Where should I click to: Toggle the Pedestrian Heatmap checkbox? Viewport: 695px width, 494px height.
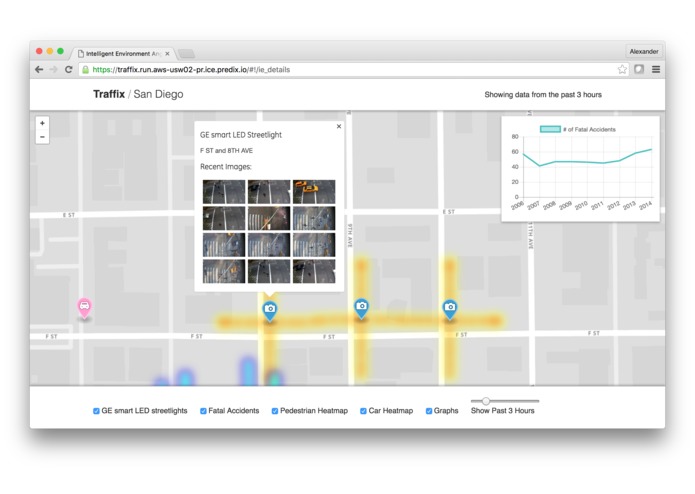coord(275,411)
